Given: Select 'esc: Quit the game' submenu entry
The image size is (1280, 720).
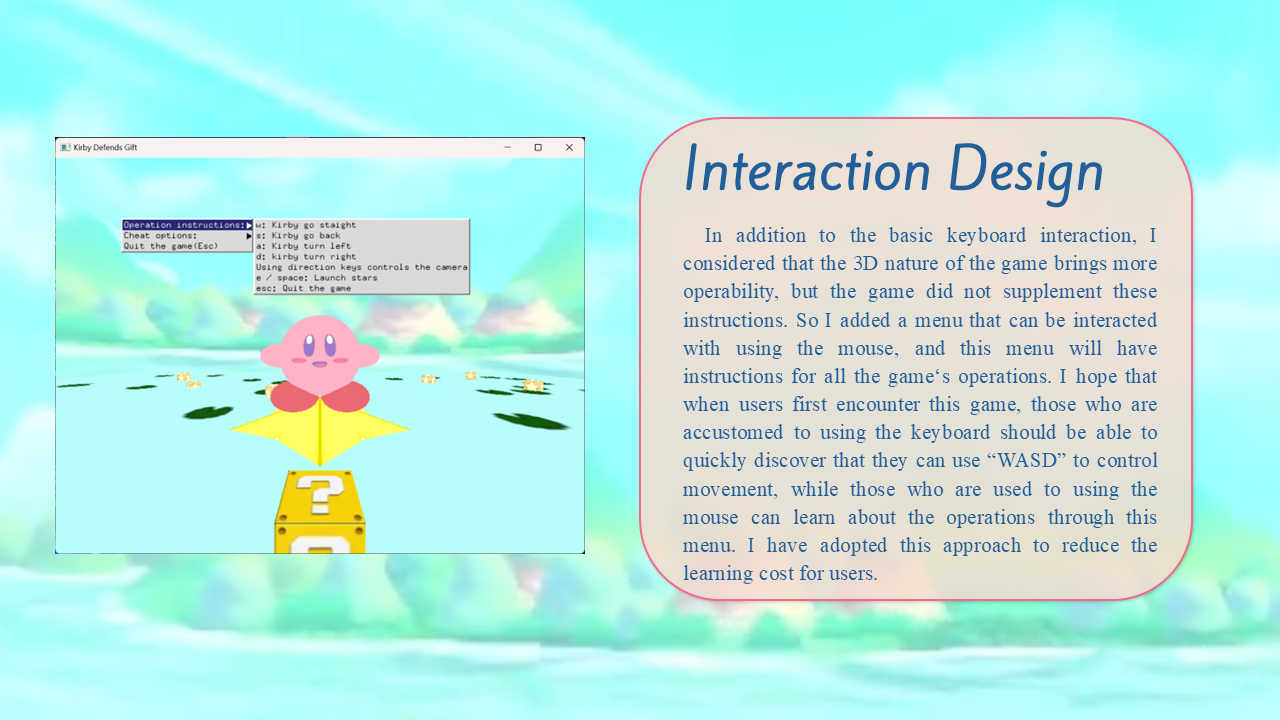Looking at the screenshot, I should 361,288.
